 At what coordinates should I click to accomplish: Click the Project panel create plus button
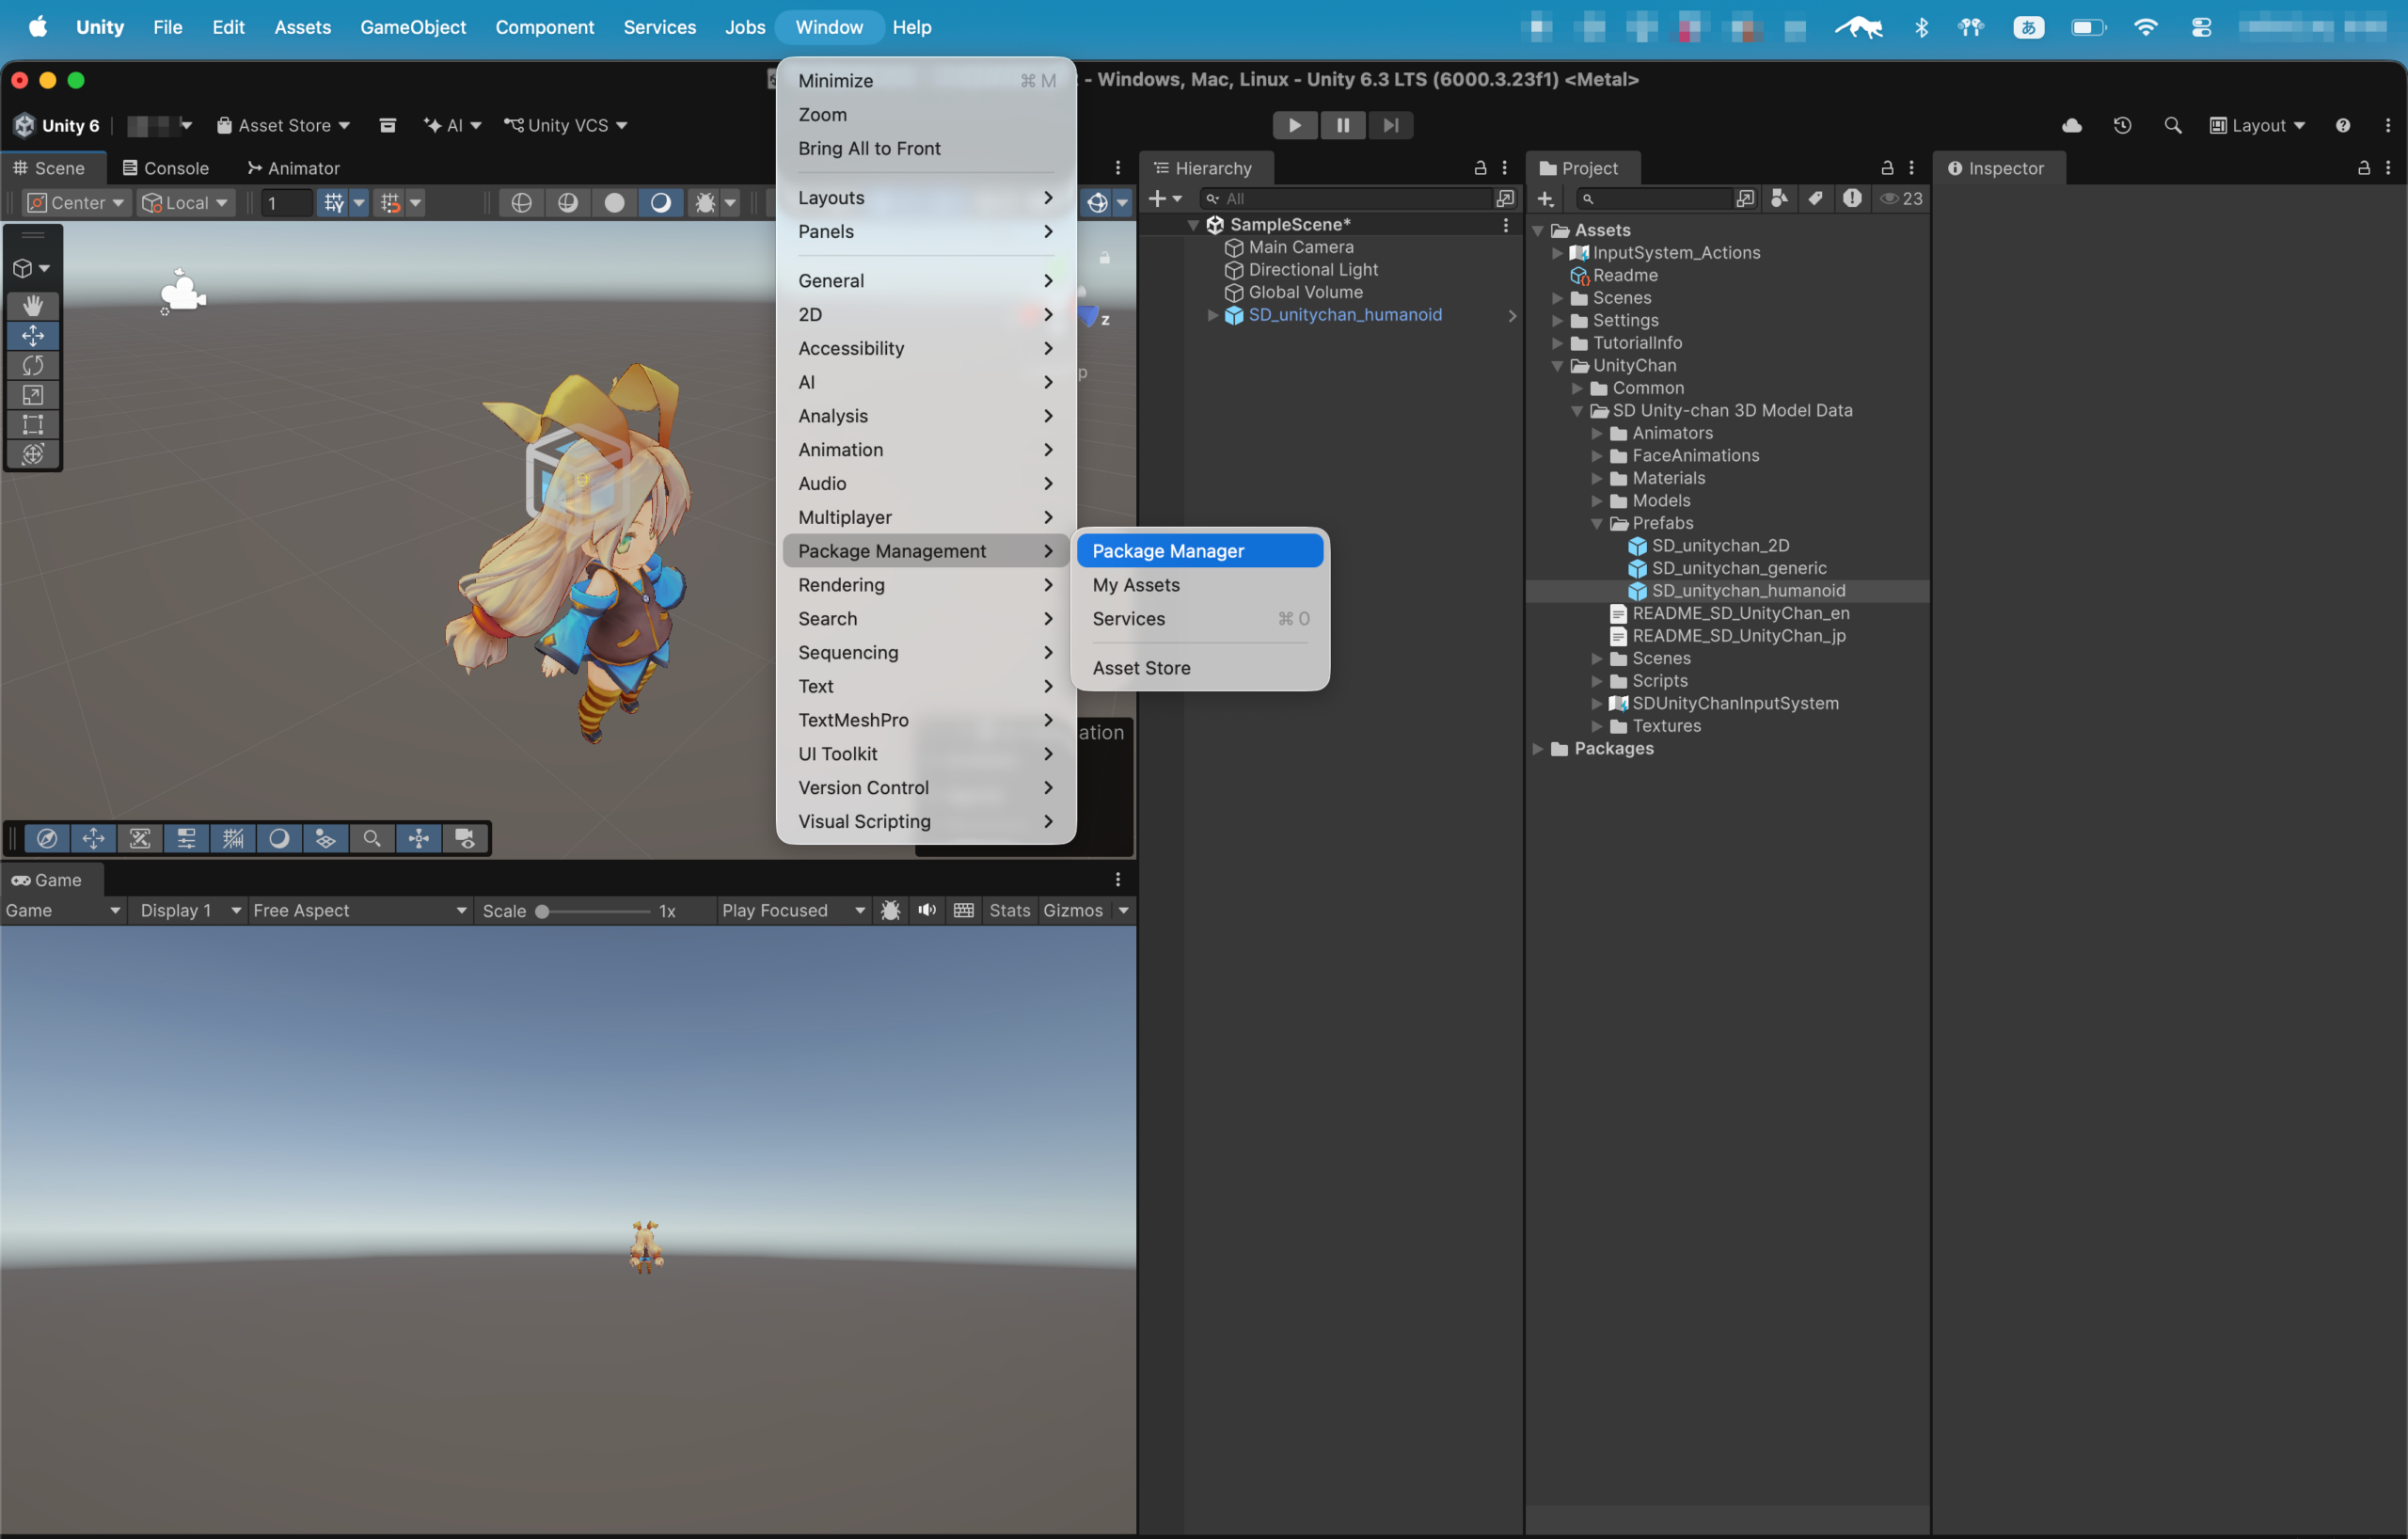point(1545,199)
